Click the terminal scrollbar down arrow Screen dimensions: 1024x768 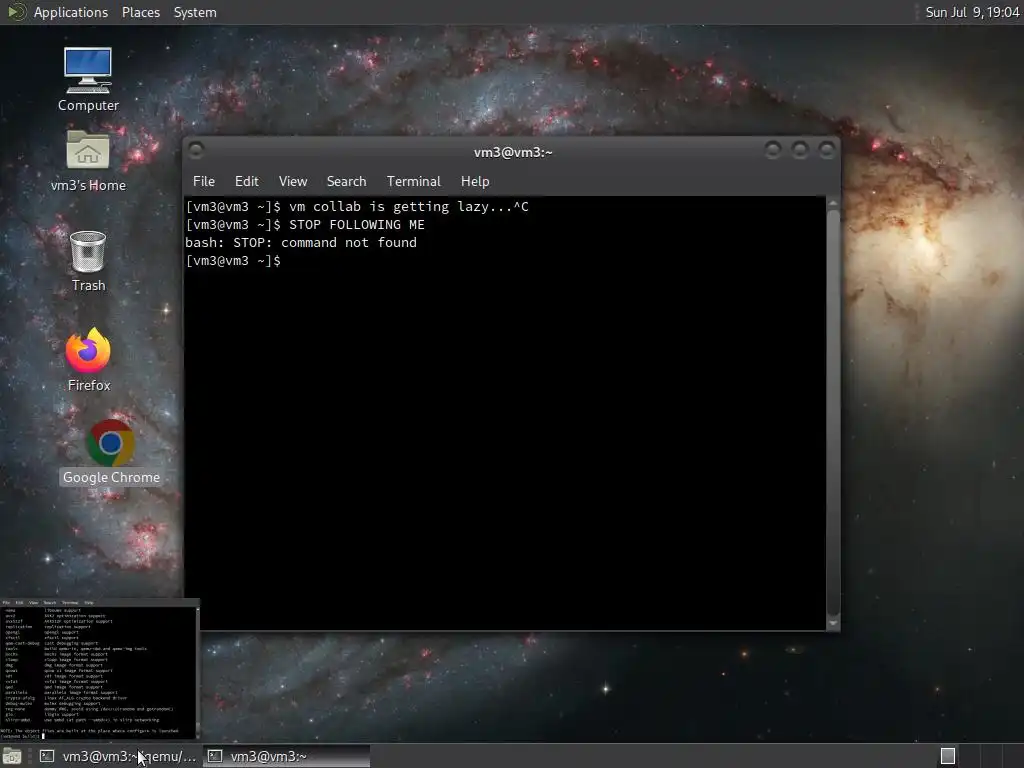833,624
